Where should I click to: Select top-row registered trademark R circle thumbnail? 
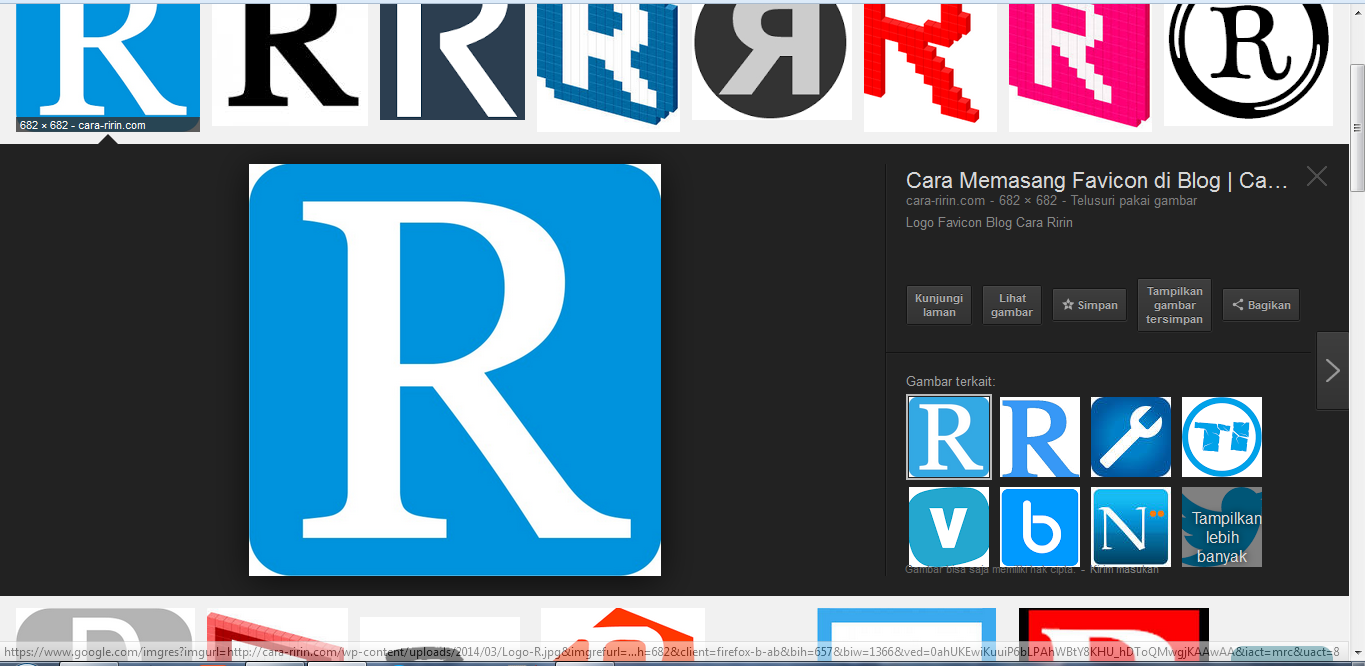[x=1248, y=63]
